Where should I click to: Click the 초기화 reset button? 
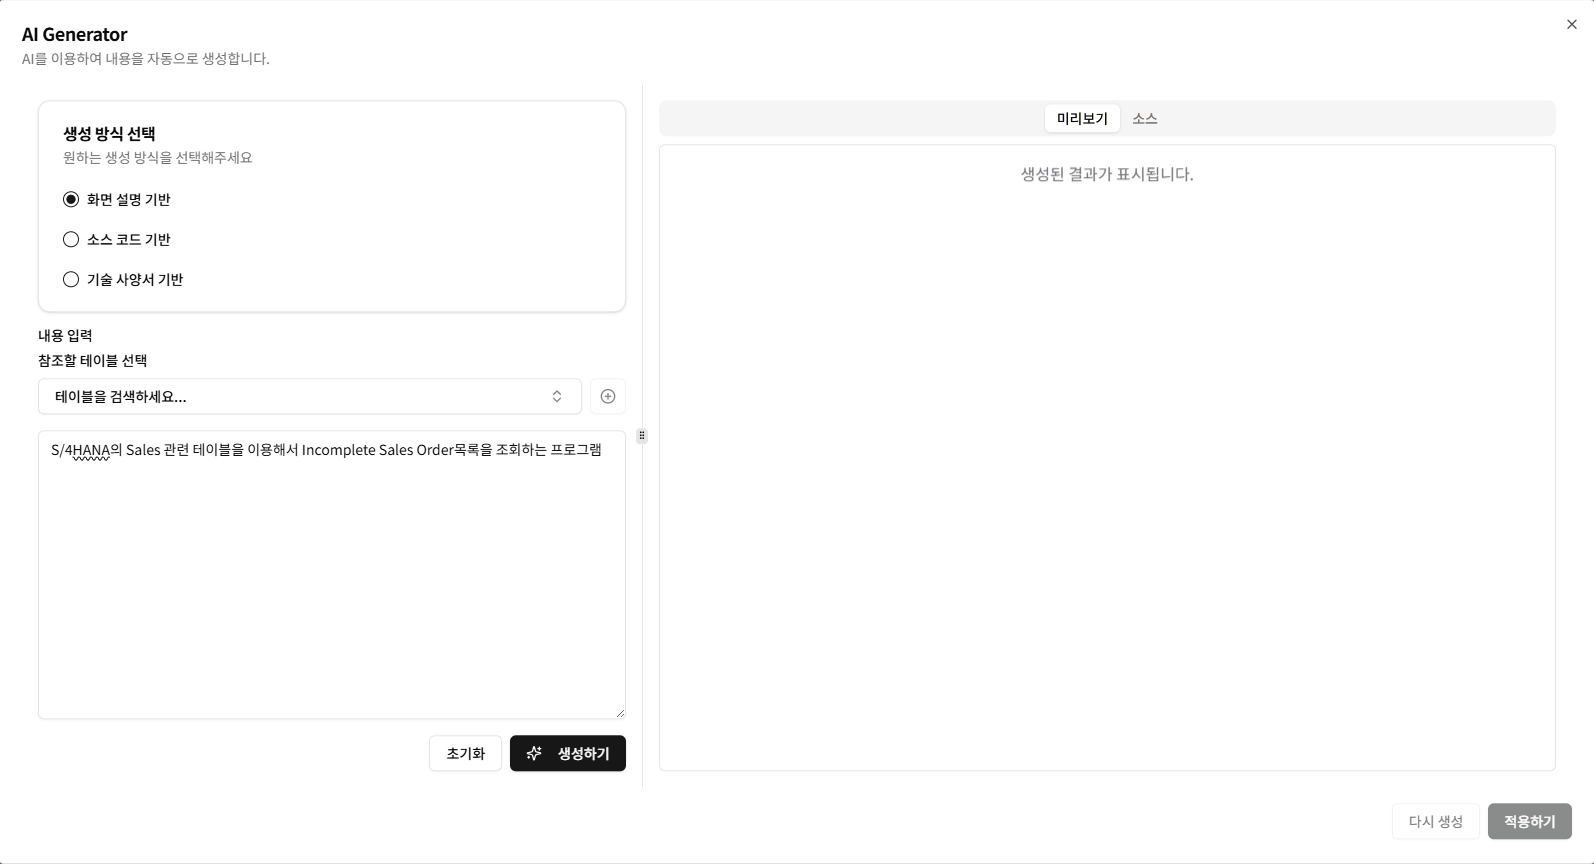464,753
